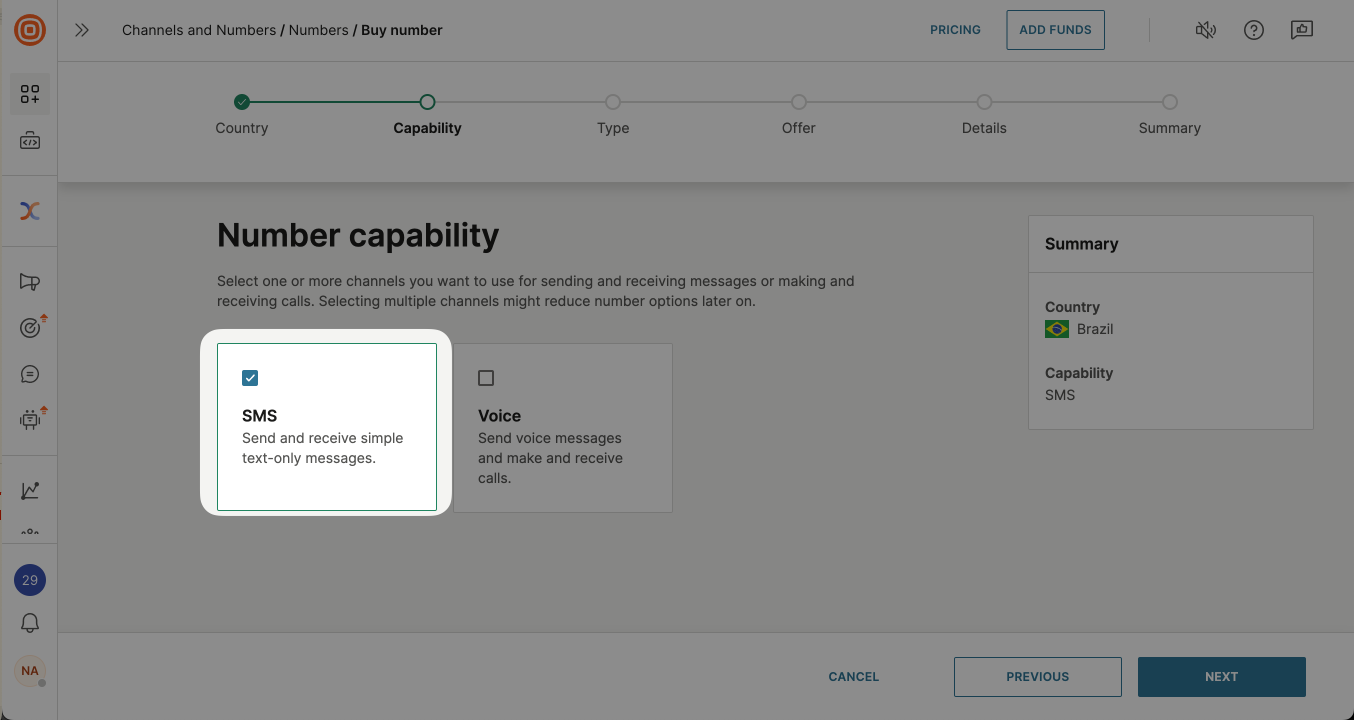This screenshot has height=720, width=1354.
Task: Open the apps grid plus icon in sidebar
Action: coord(30,94)
